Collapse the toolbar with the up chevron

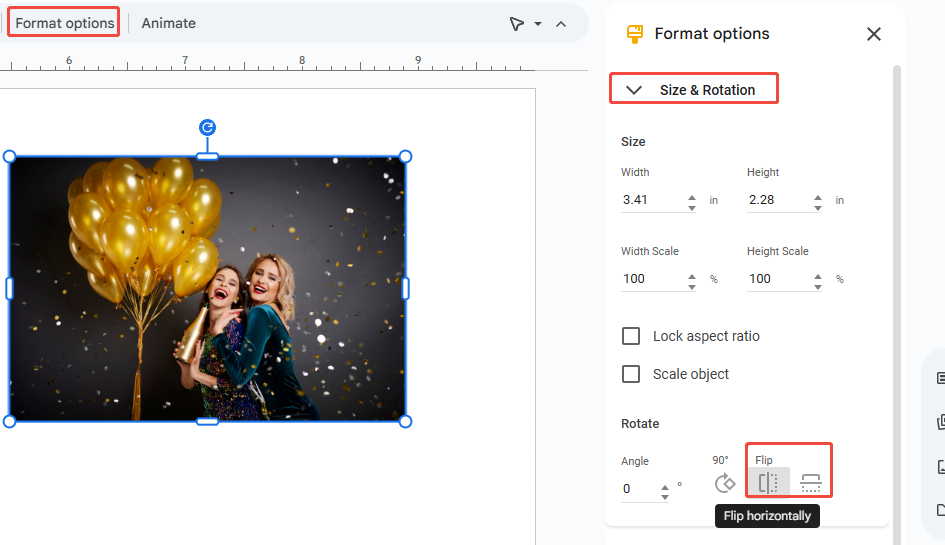561,24
